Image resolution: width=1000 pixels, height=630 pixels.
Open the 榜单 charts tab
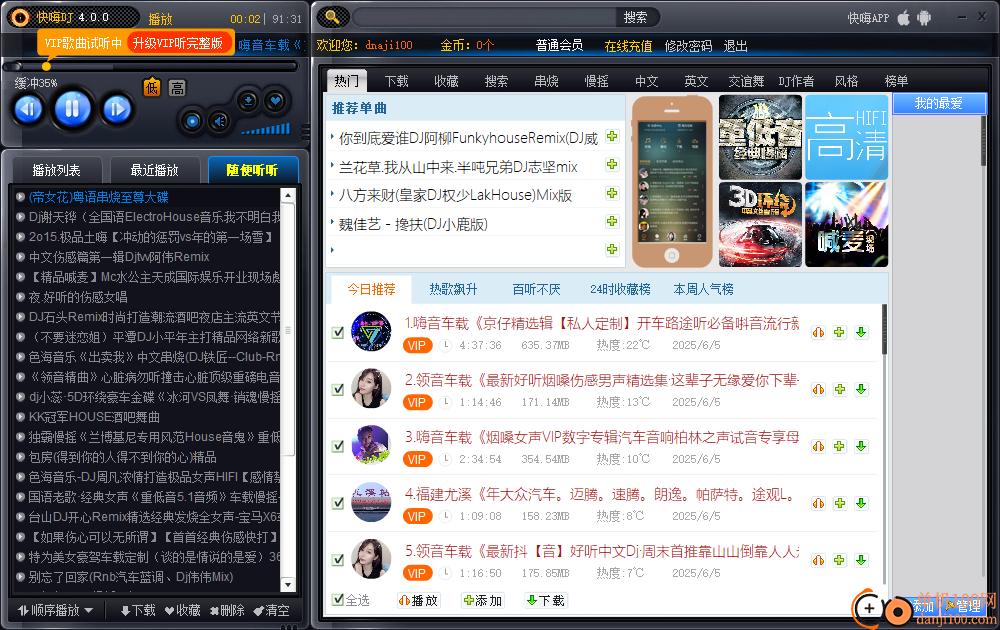[896, 81]
